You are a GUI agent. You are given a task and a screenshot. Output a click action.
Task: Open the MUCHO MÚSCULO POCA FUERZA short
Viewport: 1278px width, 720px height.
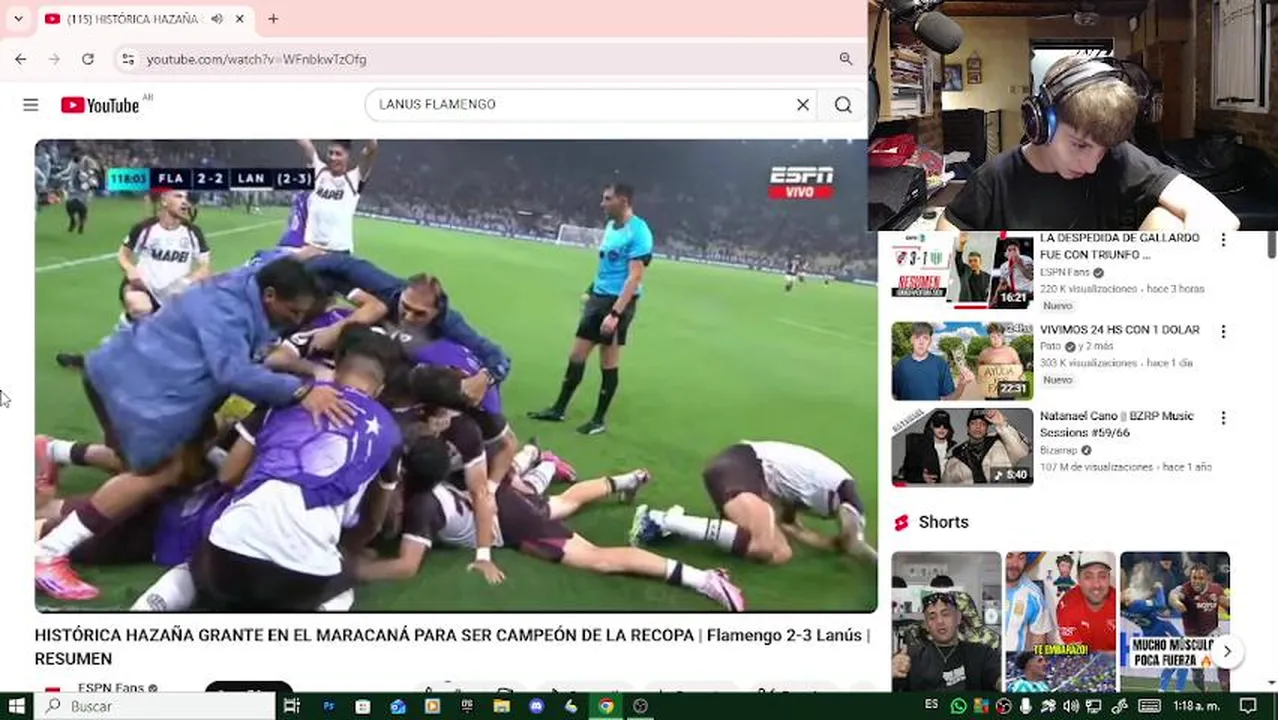pyautogui.click(x=1174, y=621)
